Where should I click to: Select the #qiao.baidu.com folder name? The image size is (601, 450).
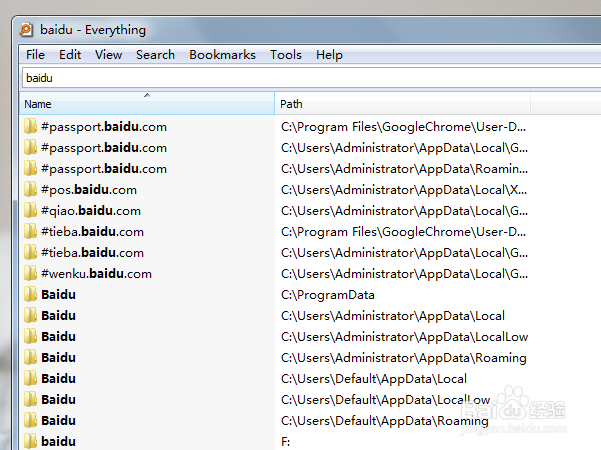point(91,210)
